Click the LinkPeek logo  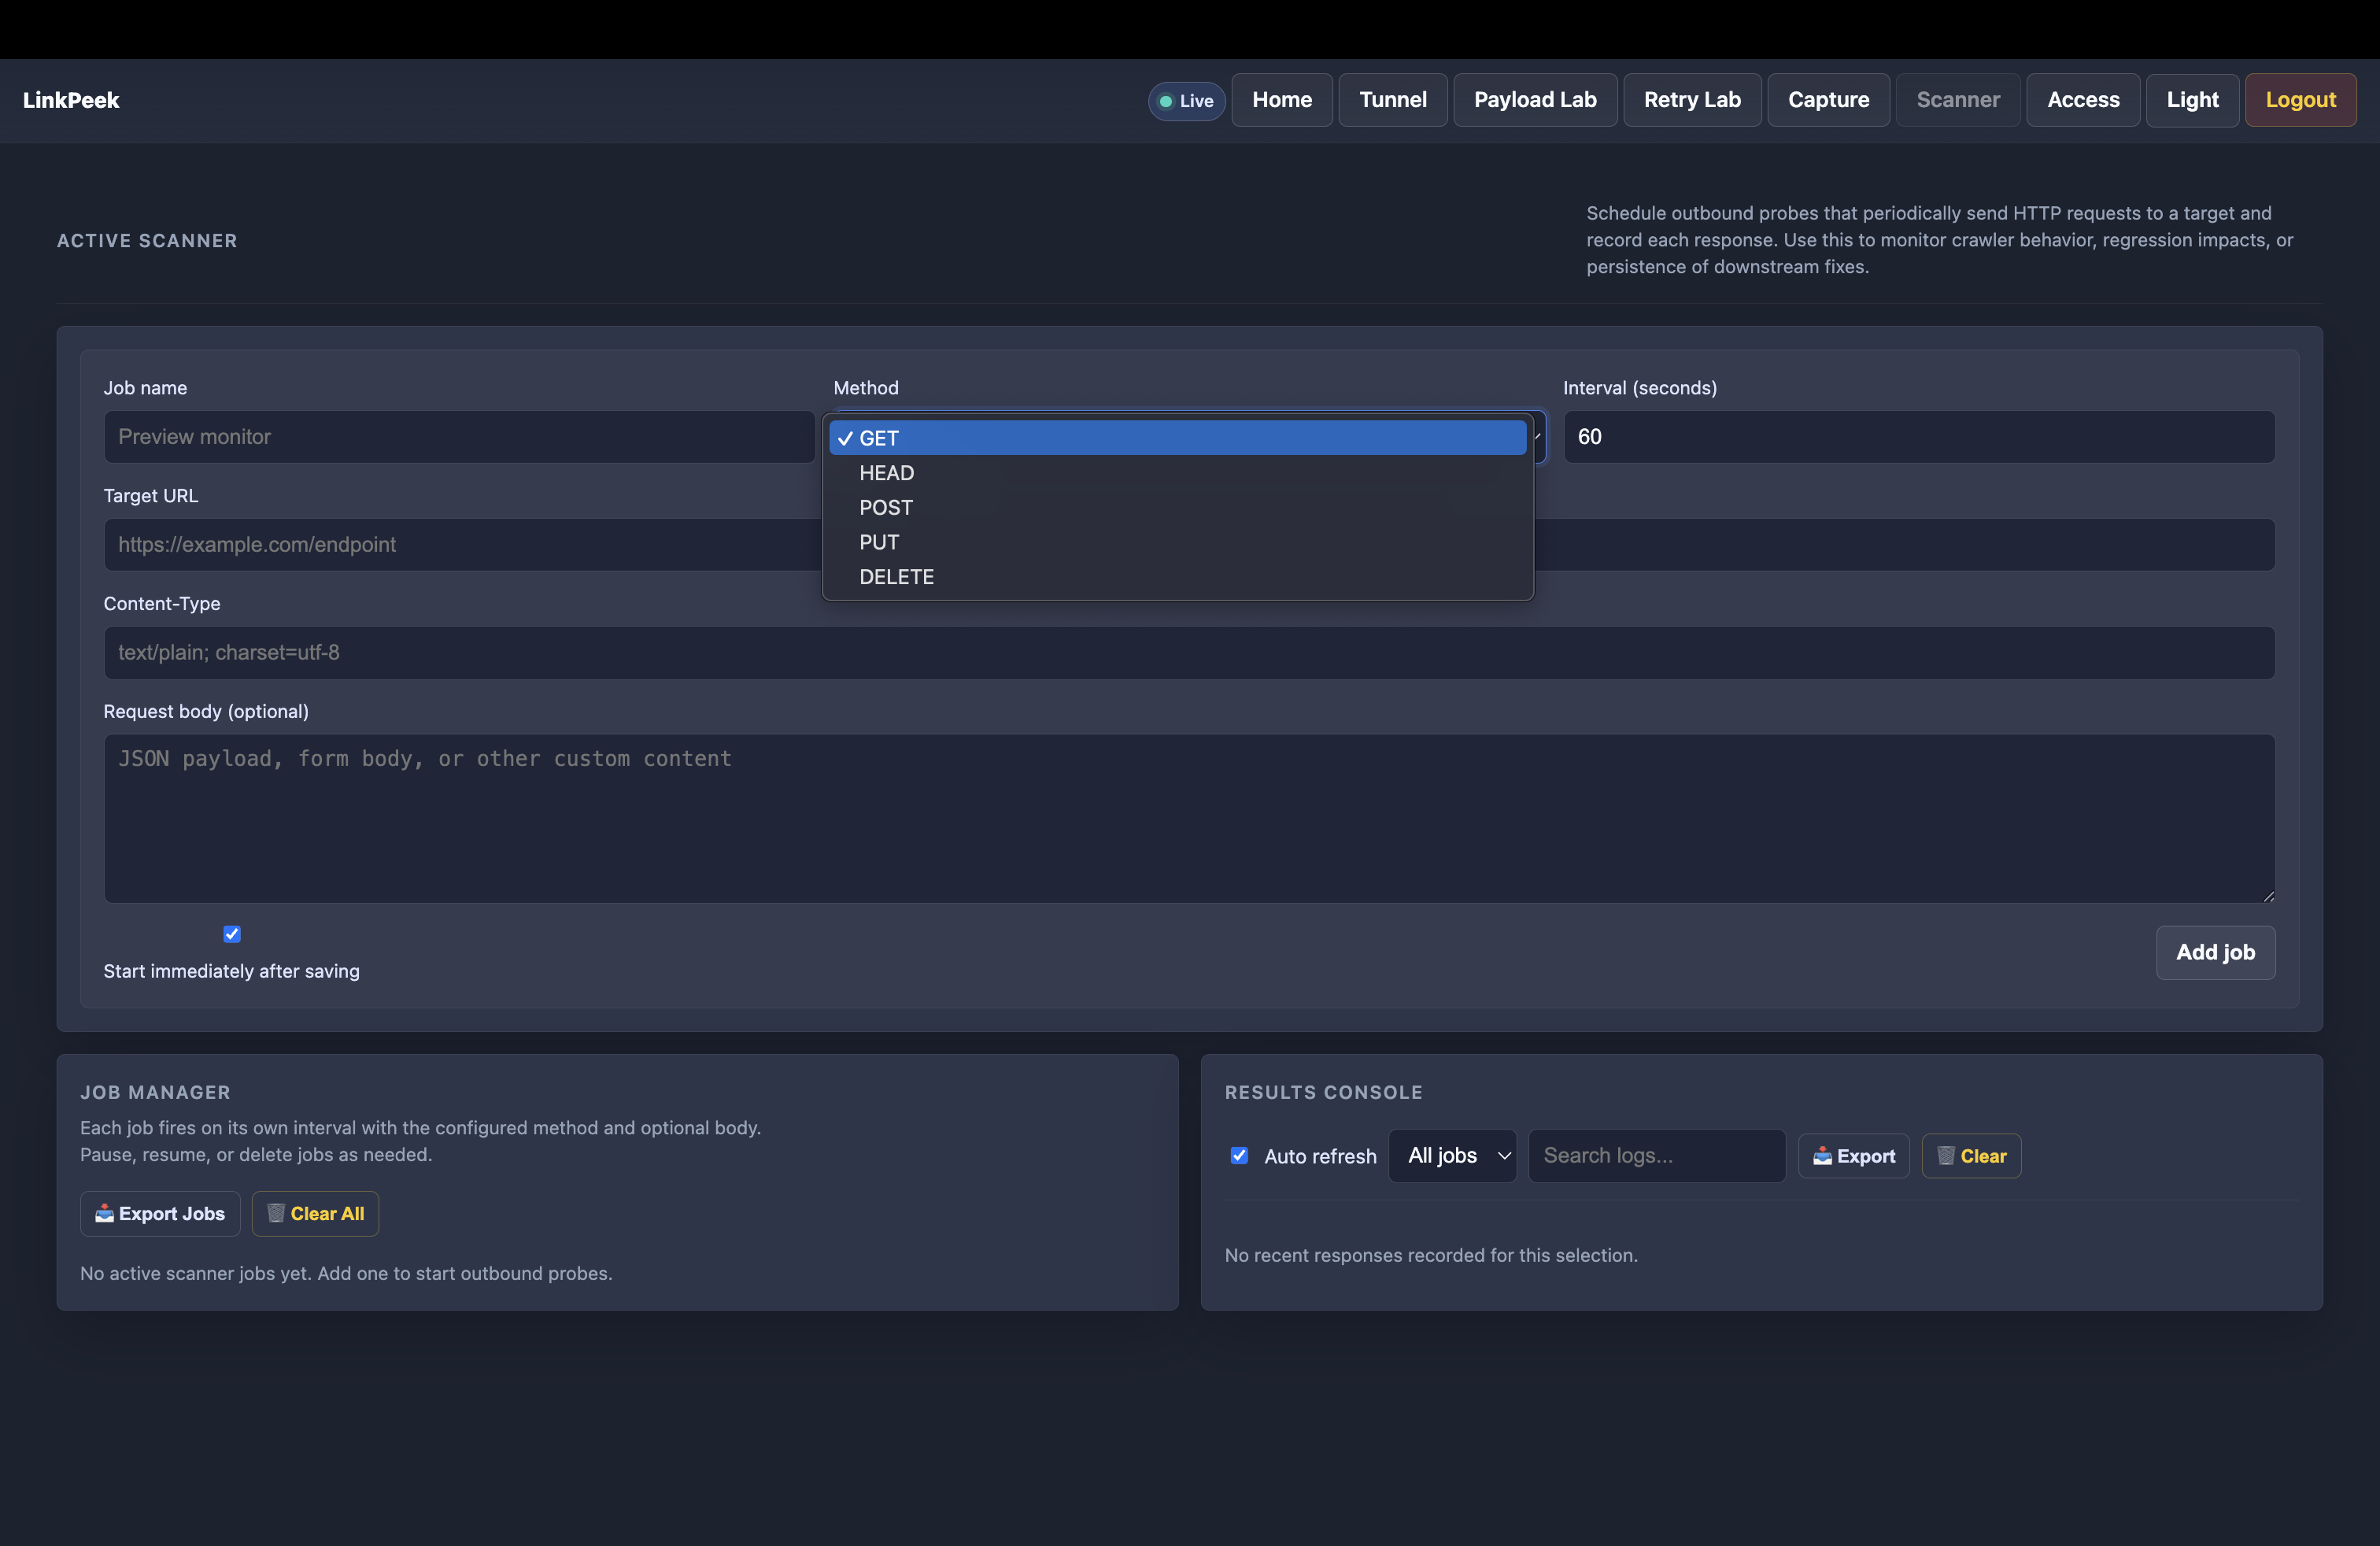pos(71,100)
